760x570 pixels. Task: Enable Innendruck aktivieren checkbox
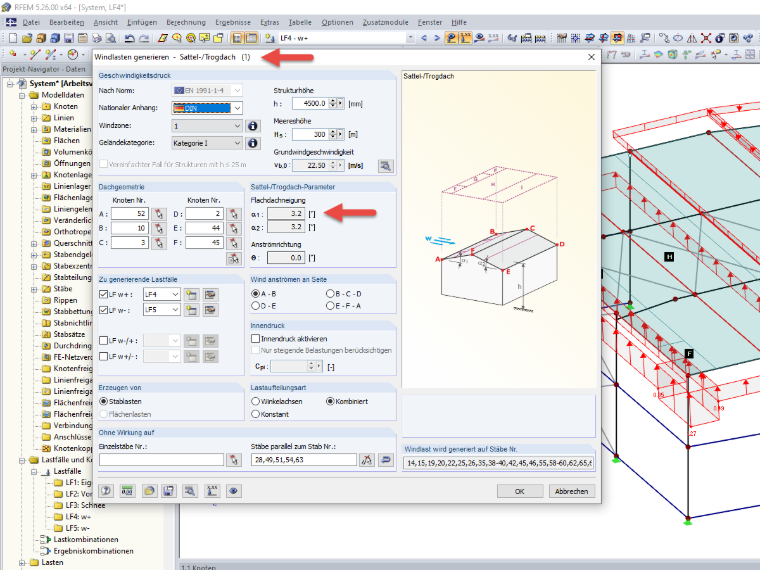coord(255,338)
